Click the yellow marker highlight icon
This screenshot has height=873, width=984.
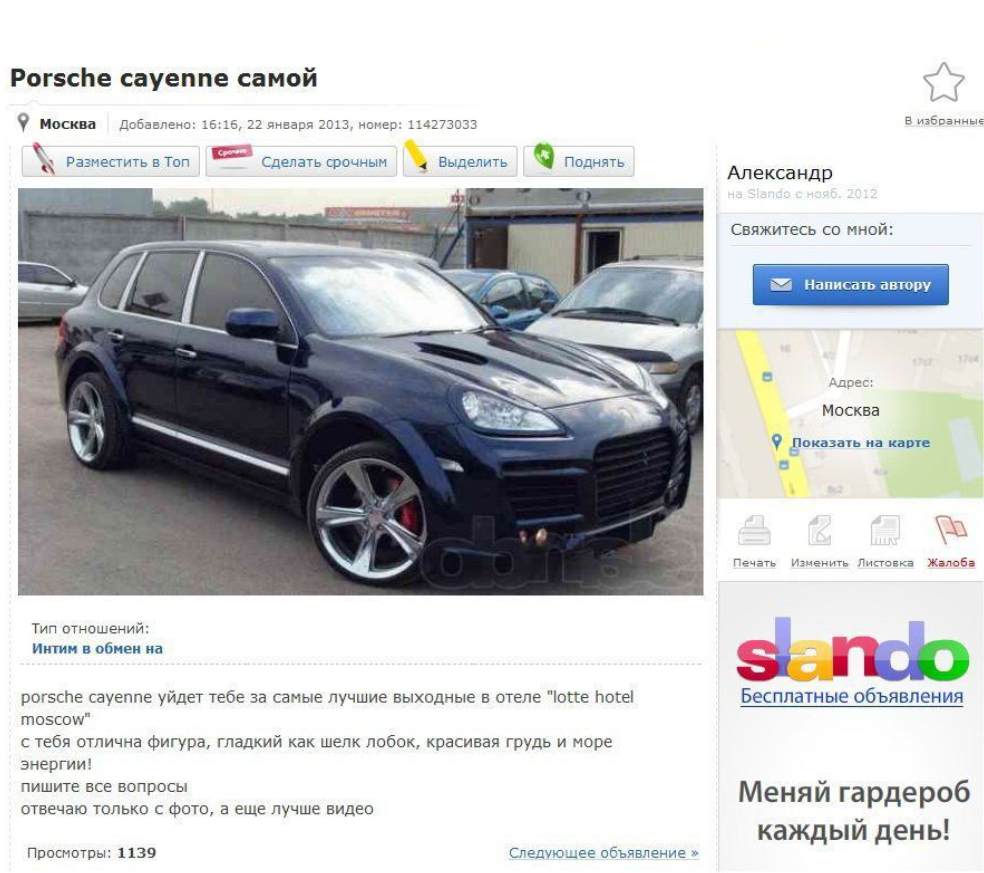416,156
